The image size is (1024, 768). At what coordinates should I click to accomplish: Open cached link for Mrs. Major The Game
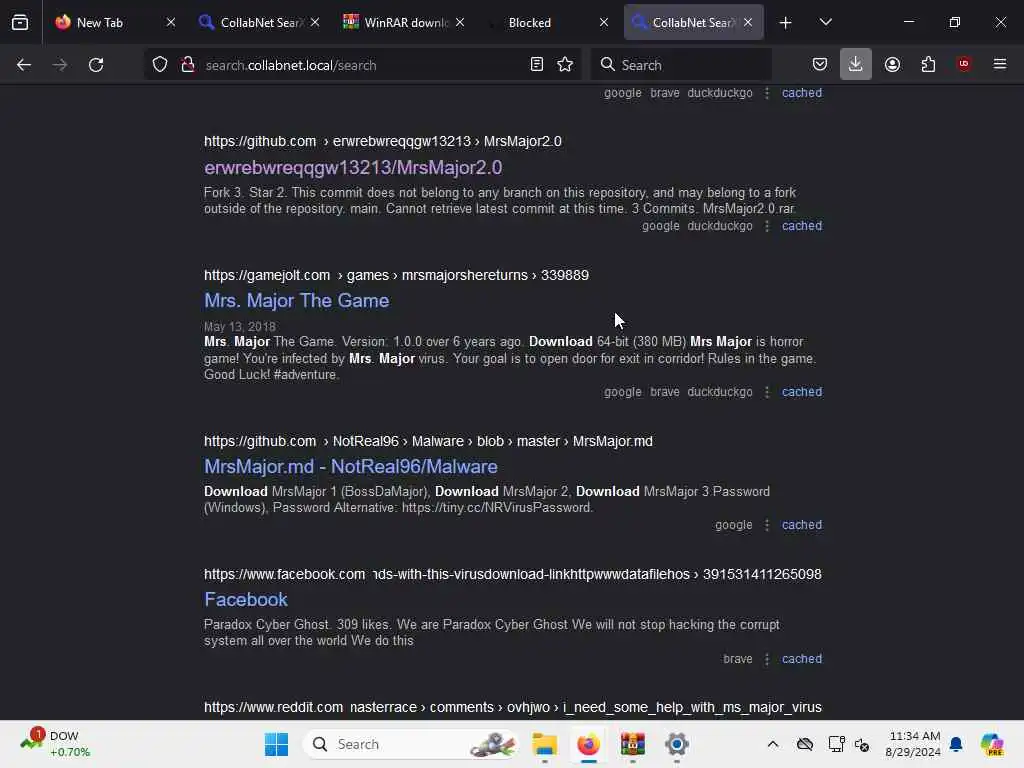point(802,392)
